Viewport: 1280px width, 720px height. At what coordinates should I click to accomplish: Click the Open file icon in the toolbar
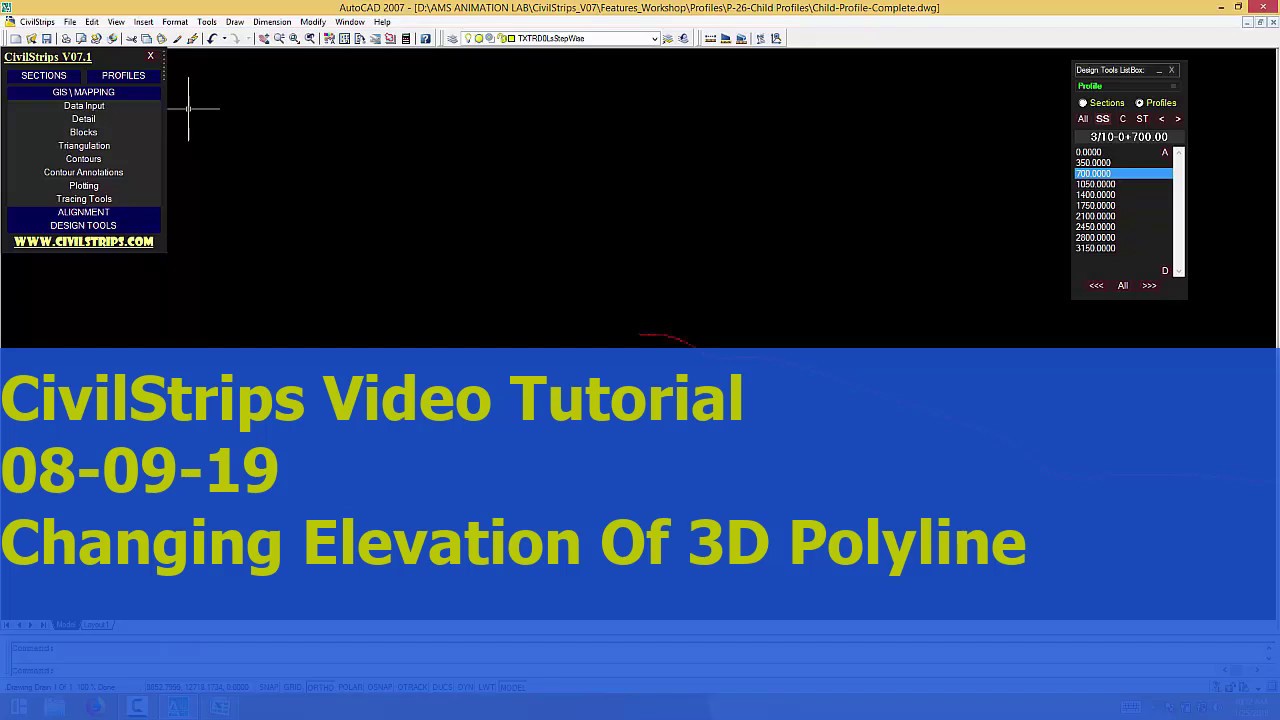tap(31, 38)
